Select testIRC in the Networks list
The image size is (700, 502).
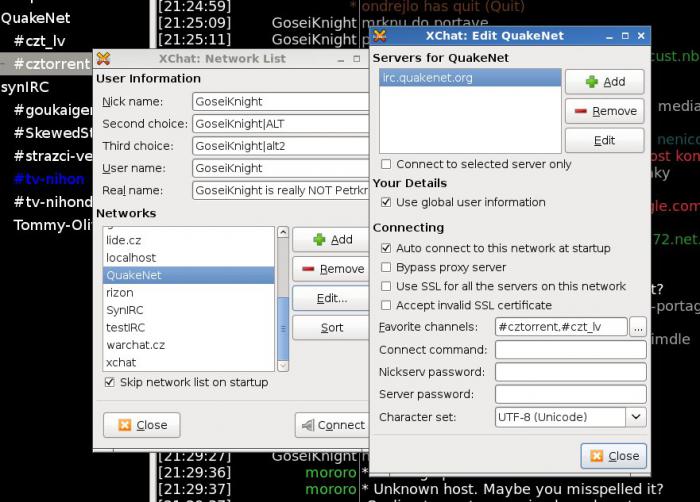click(x=188, y=327)
